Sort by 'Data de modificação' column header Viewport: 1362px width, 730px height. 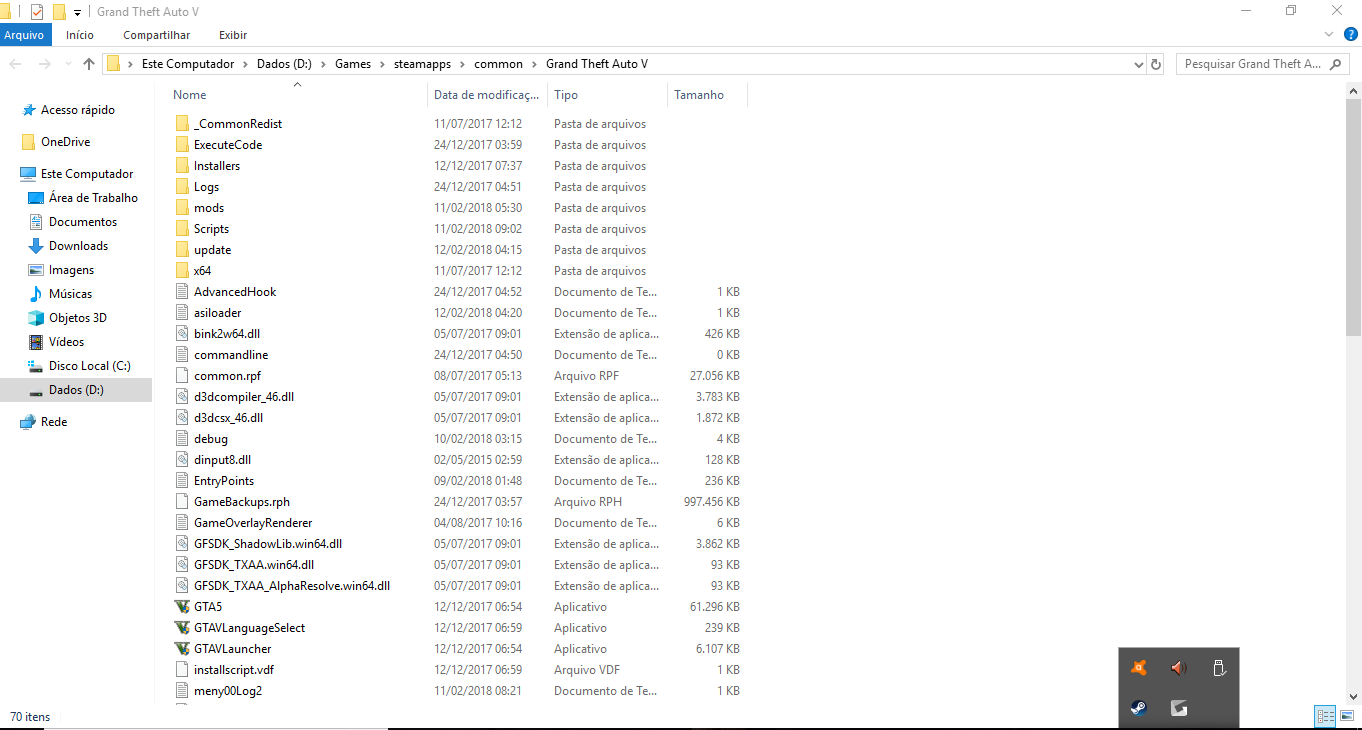point(487,95)
